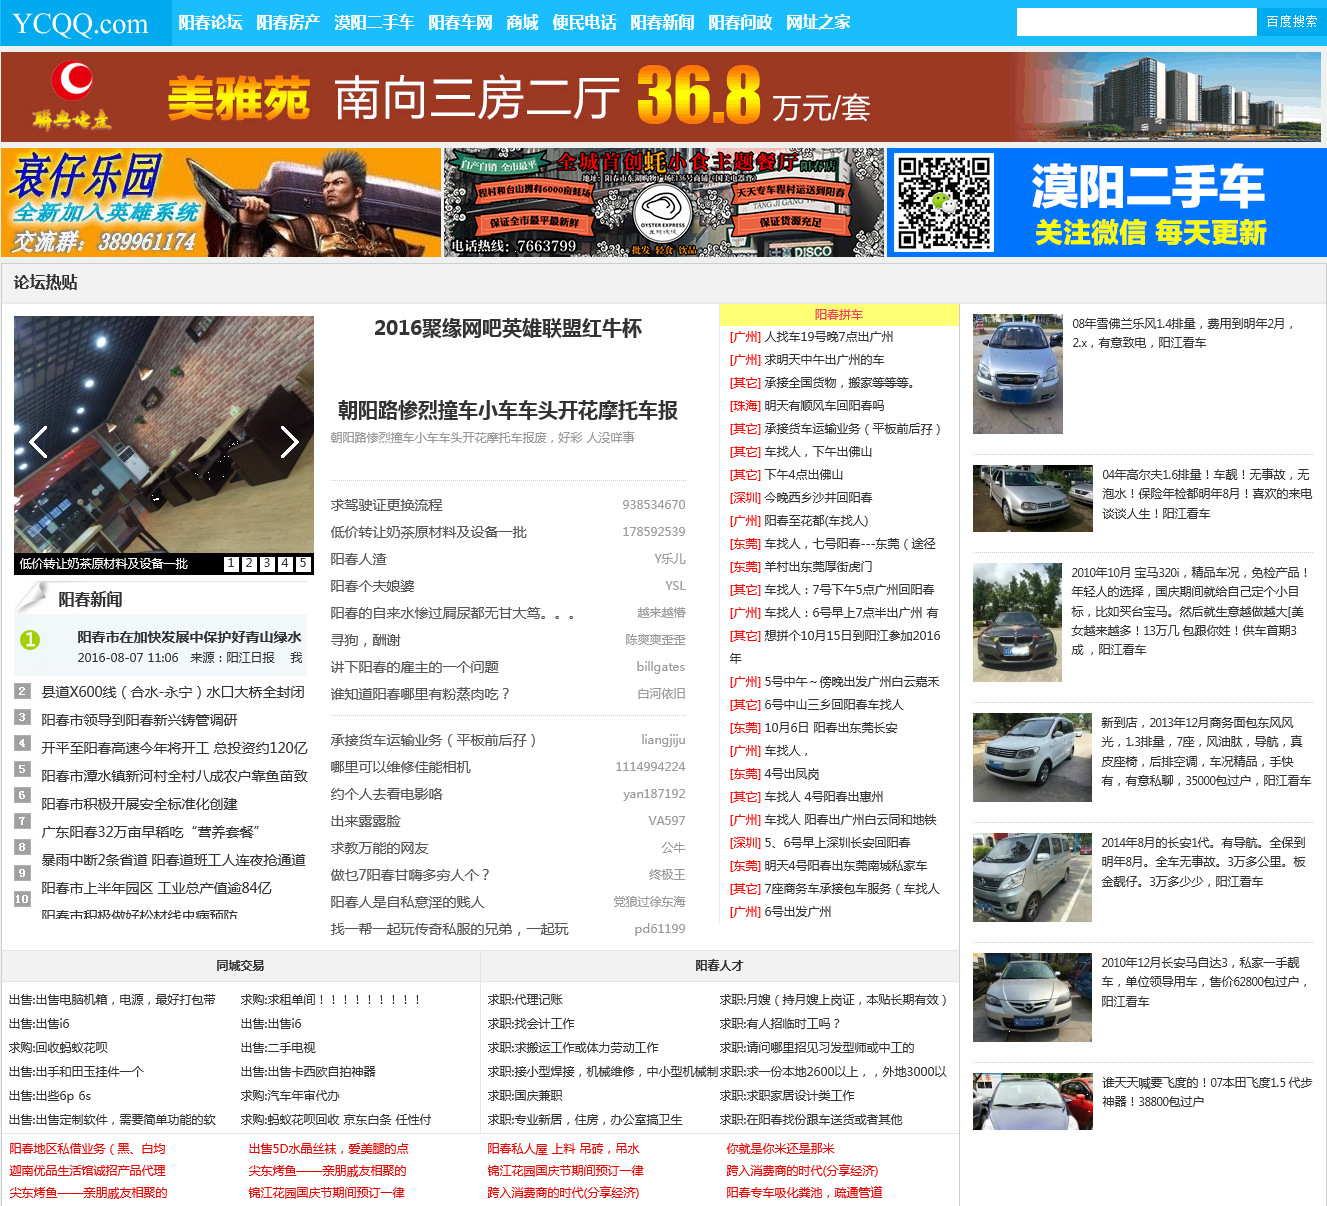Open 阳春论坛 in the top navigation
Image resolution: width=1327 pixels, height=1206 pixels.
pos(210,22)
